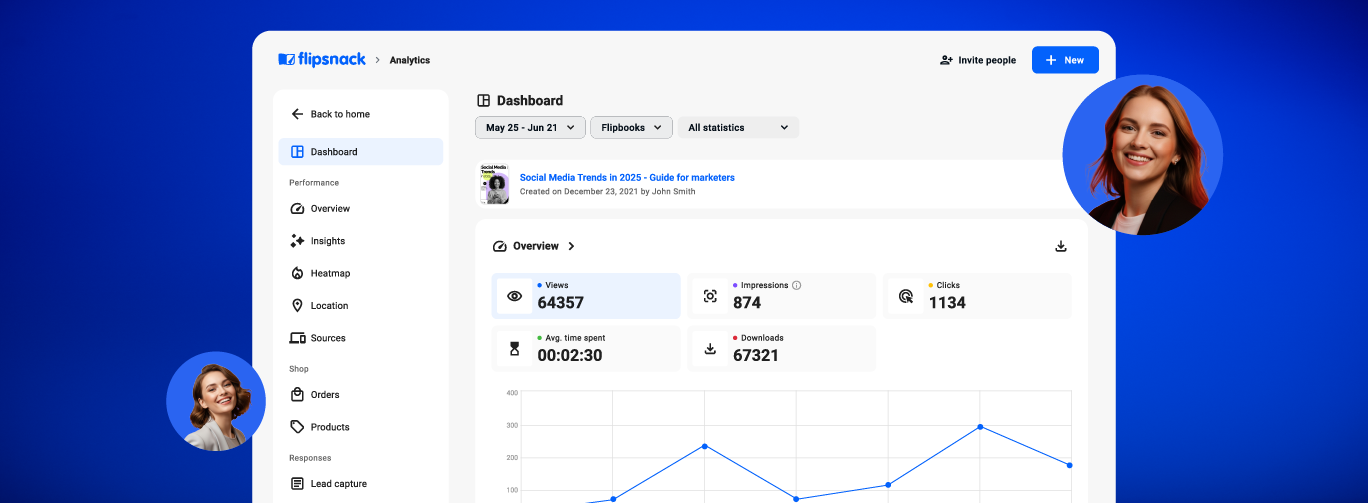The image size is (1368, 503).
Task: Open Heatmap from the sidebar
Action: (x=329, y=273)
